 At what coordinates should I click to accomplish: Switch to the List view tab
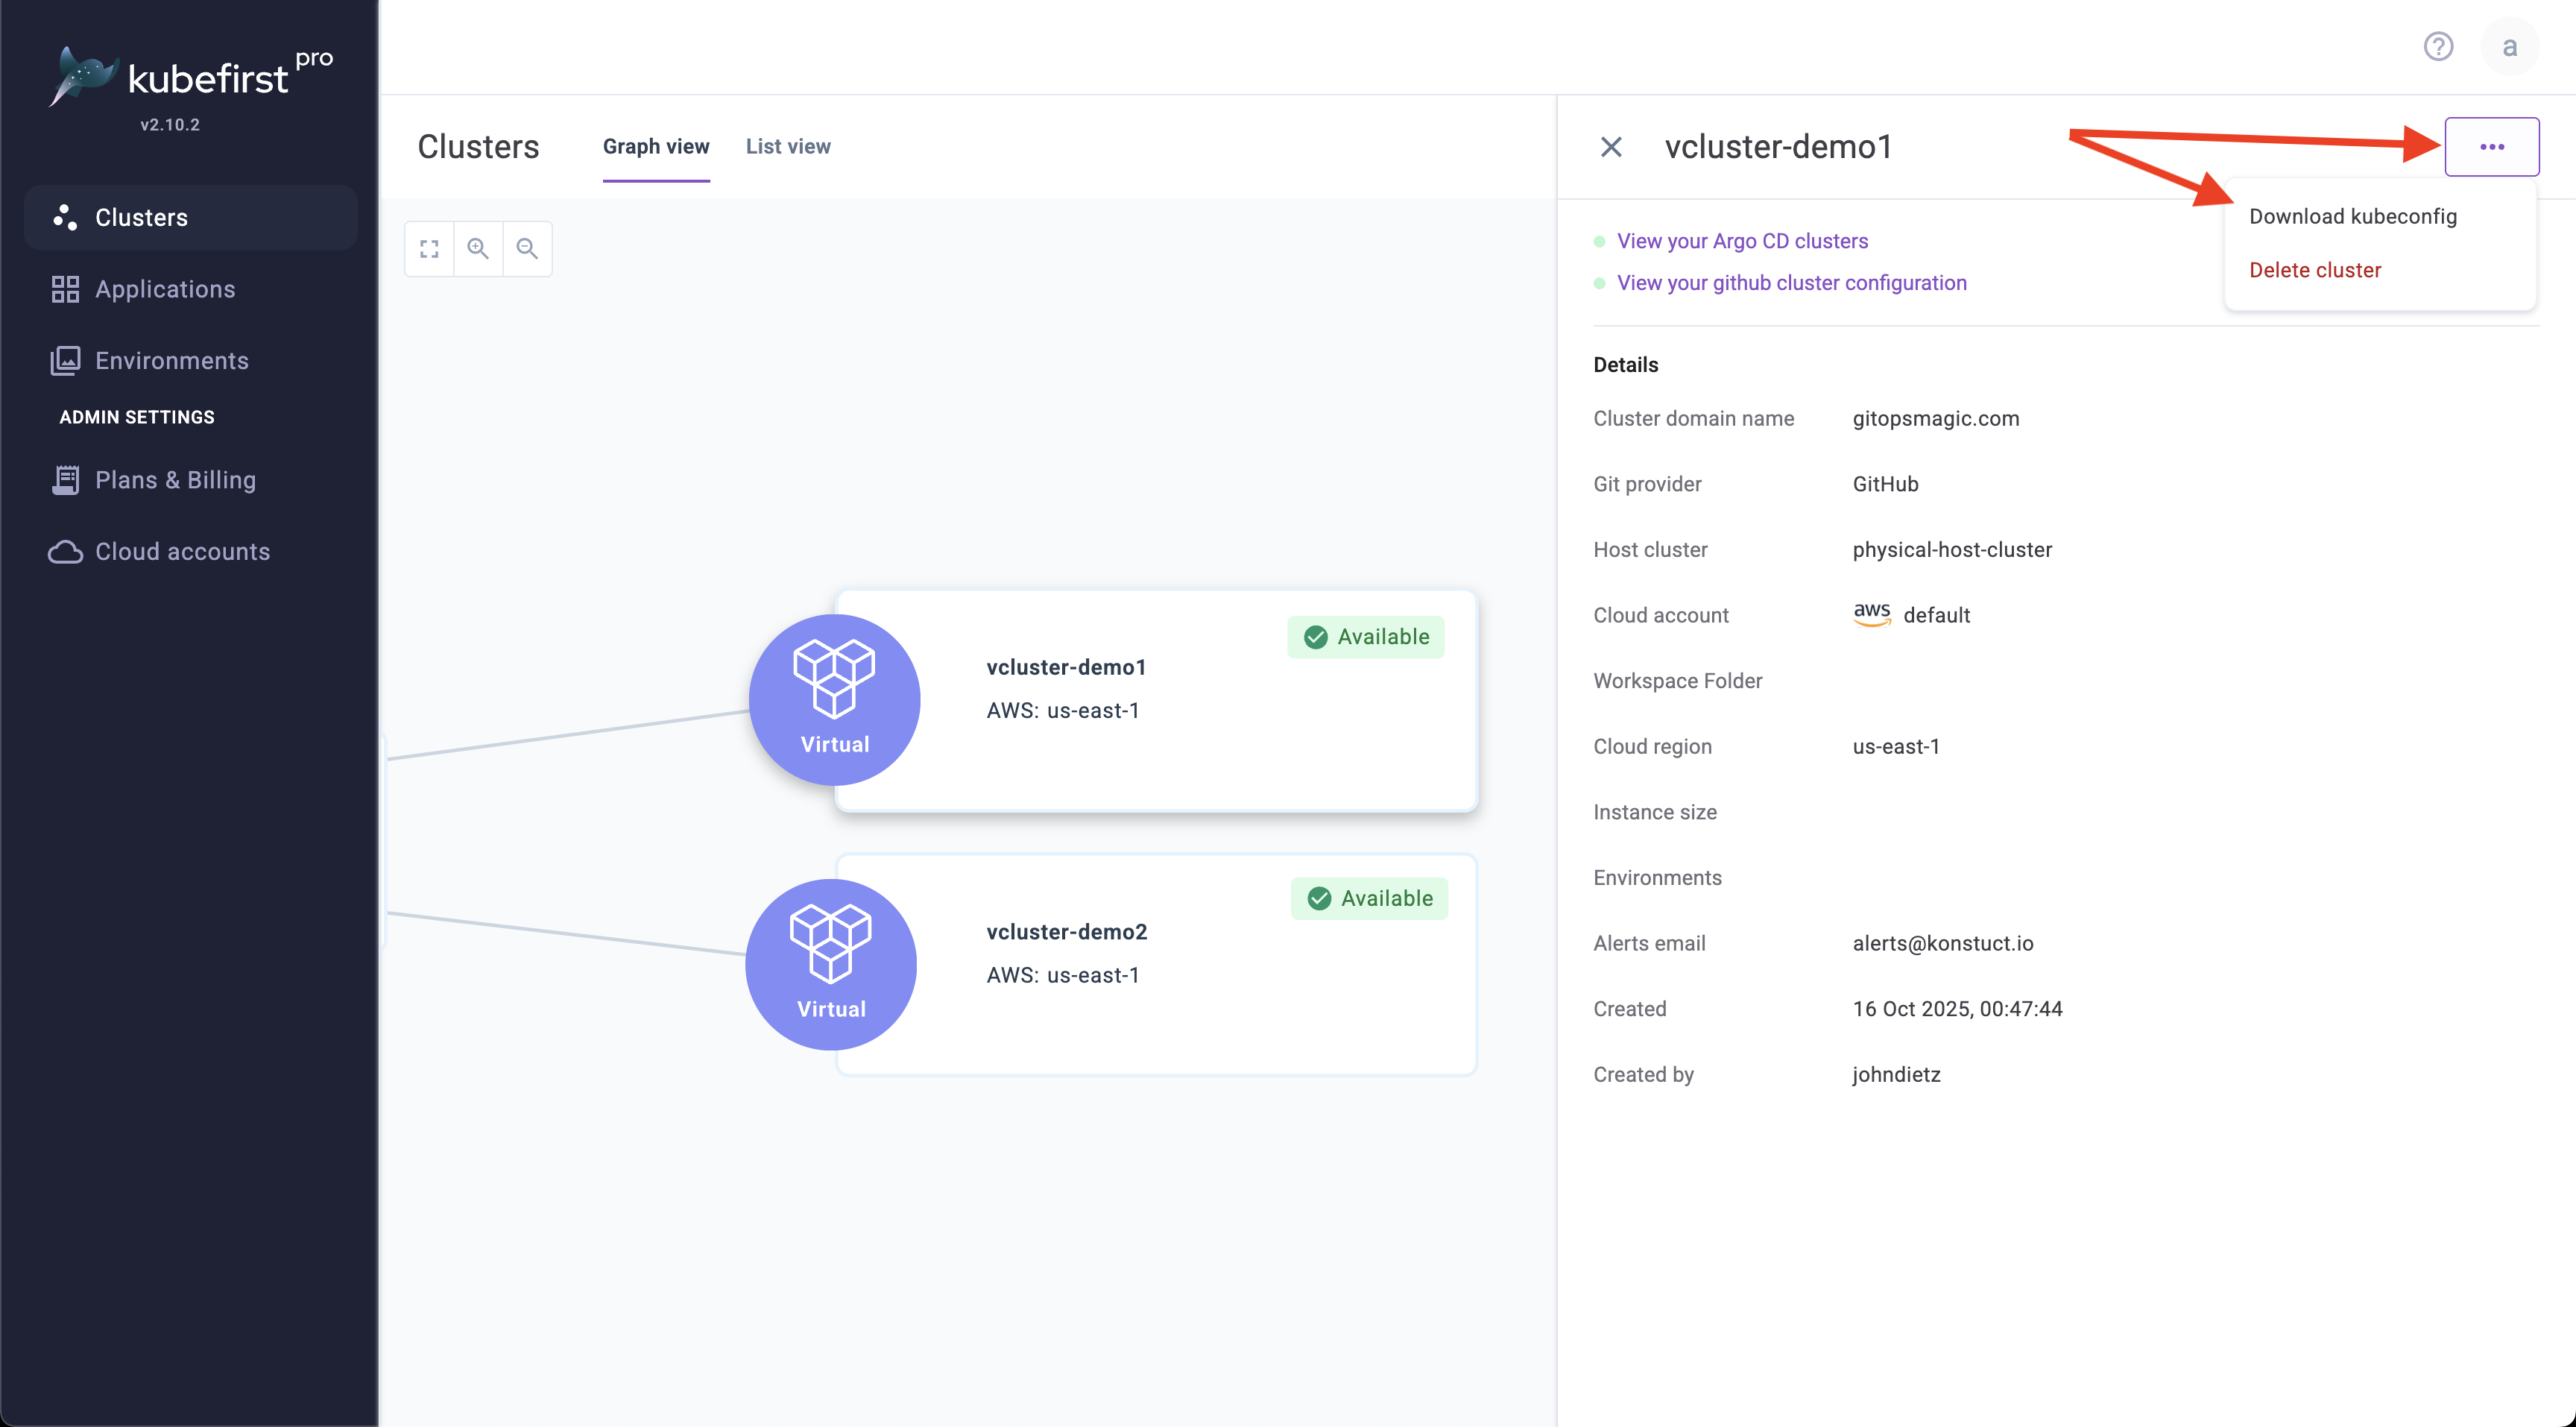[788, 146]
